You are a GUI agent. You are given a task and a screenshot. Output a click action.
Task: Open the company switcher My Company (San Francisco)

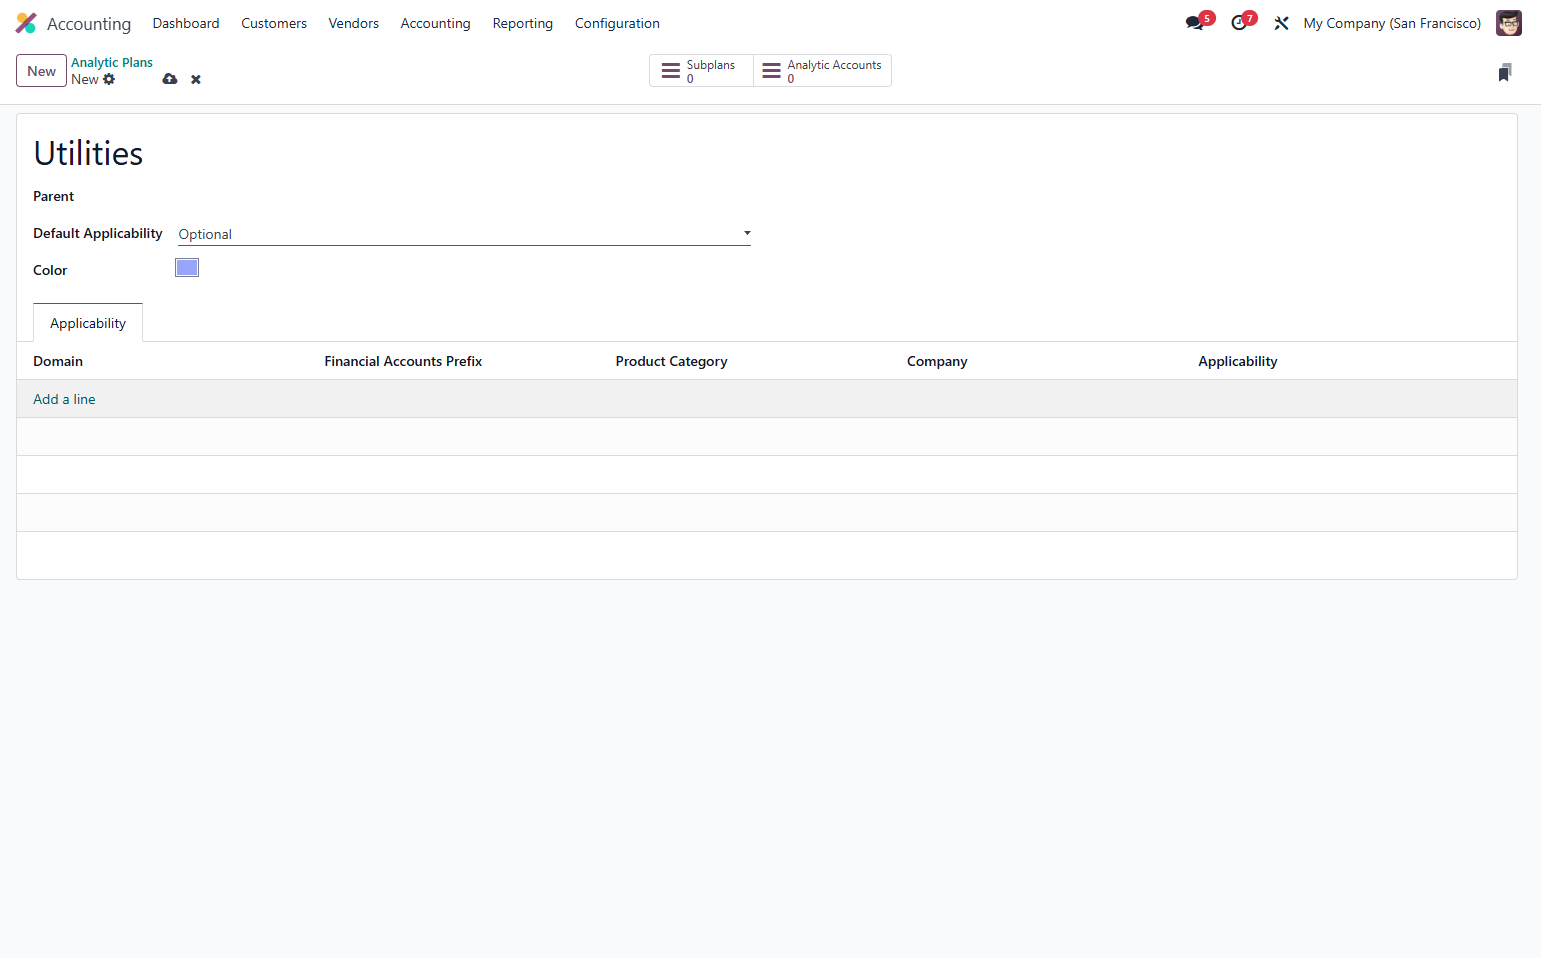[x=1392, y=23]
